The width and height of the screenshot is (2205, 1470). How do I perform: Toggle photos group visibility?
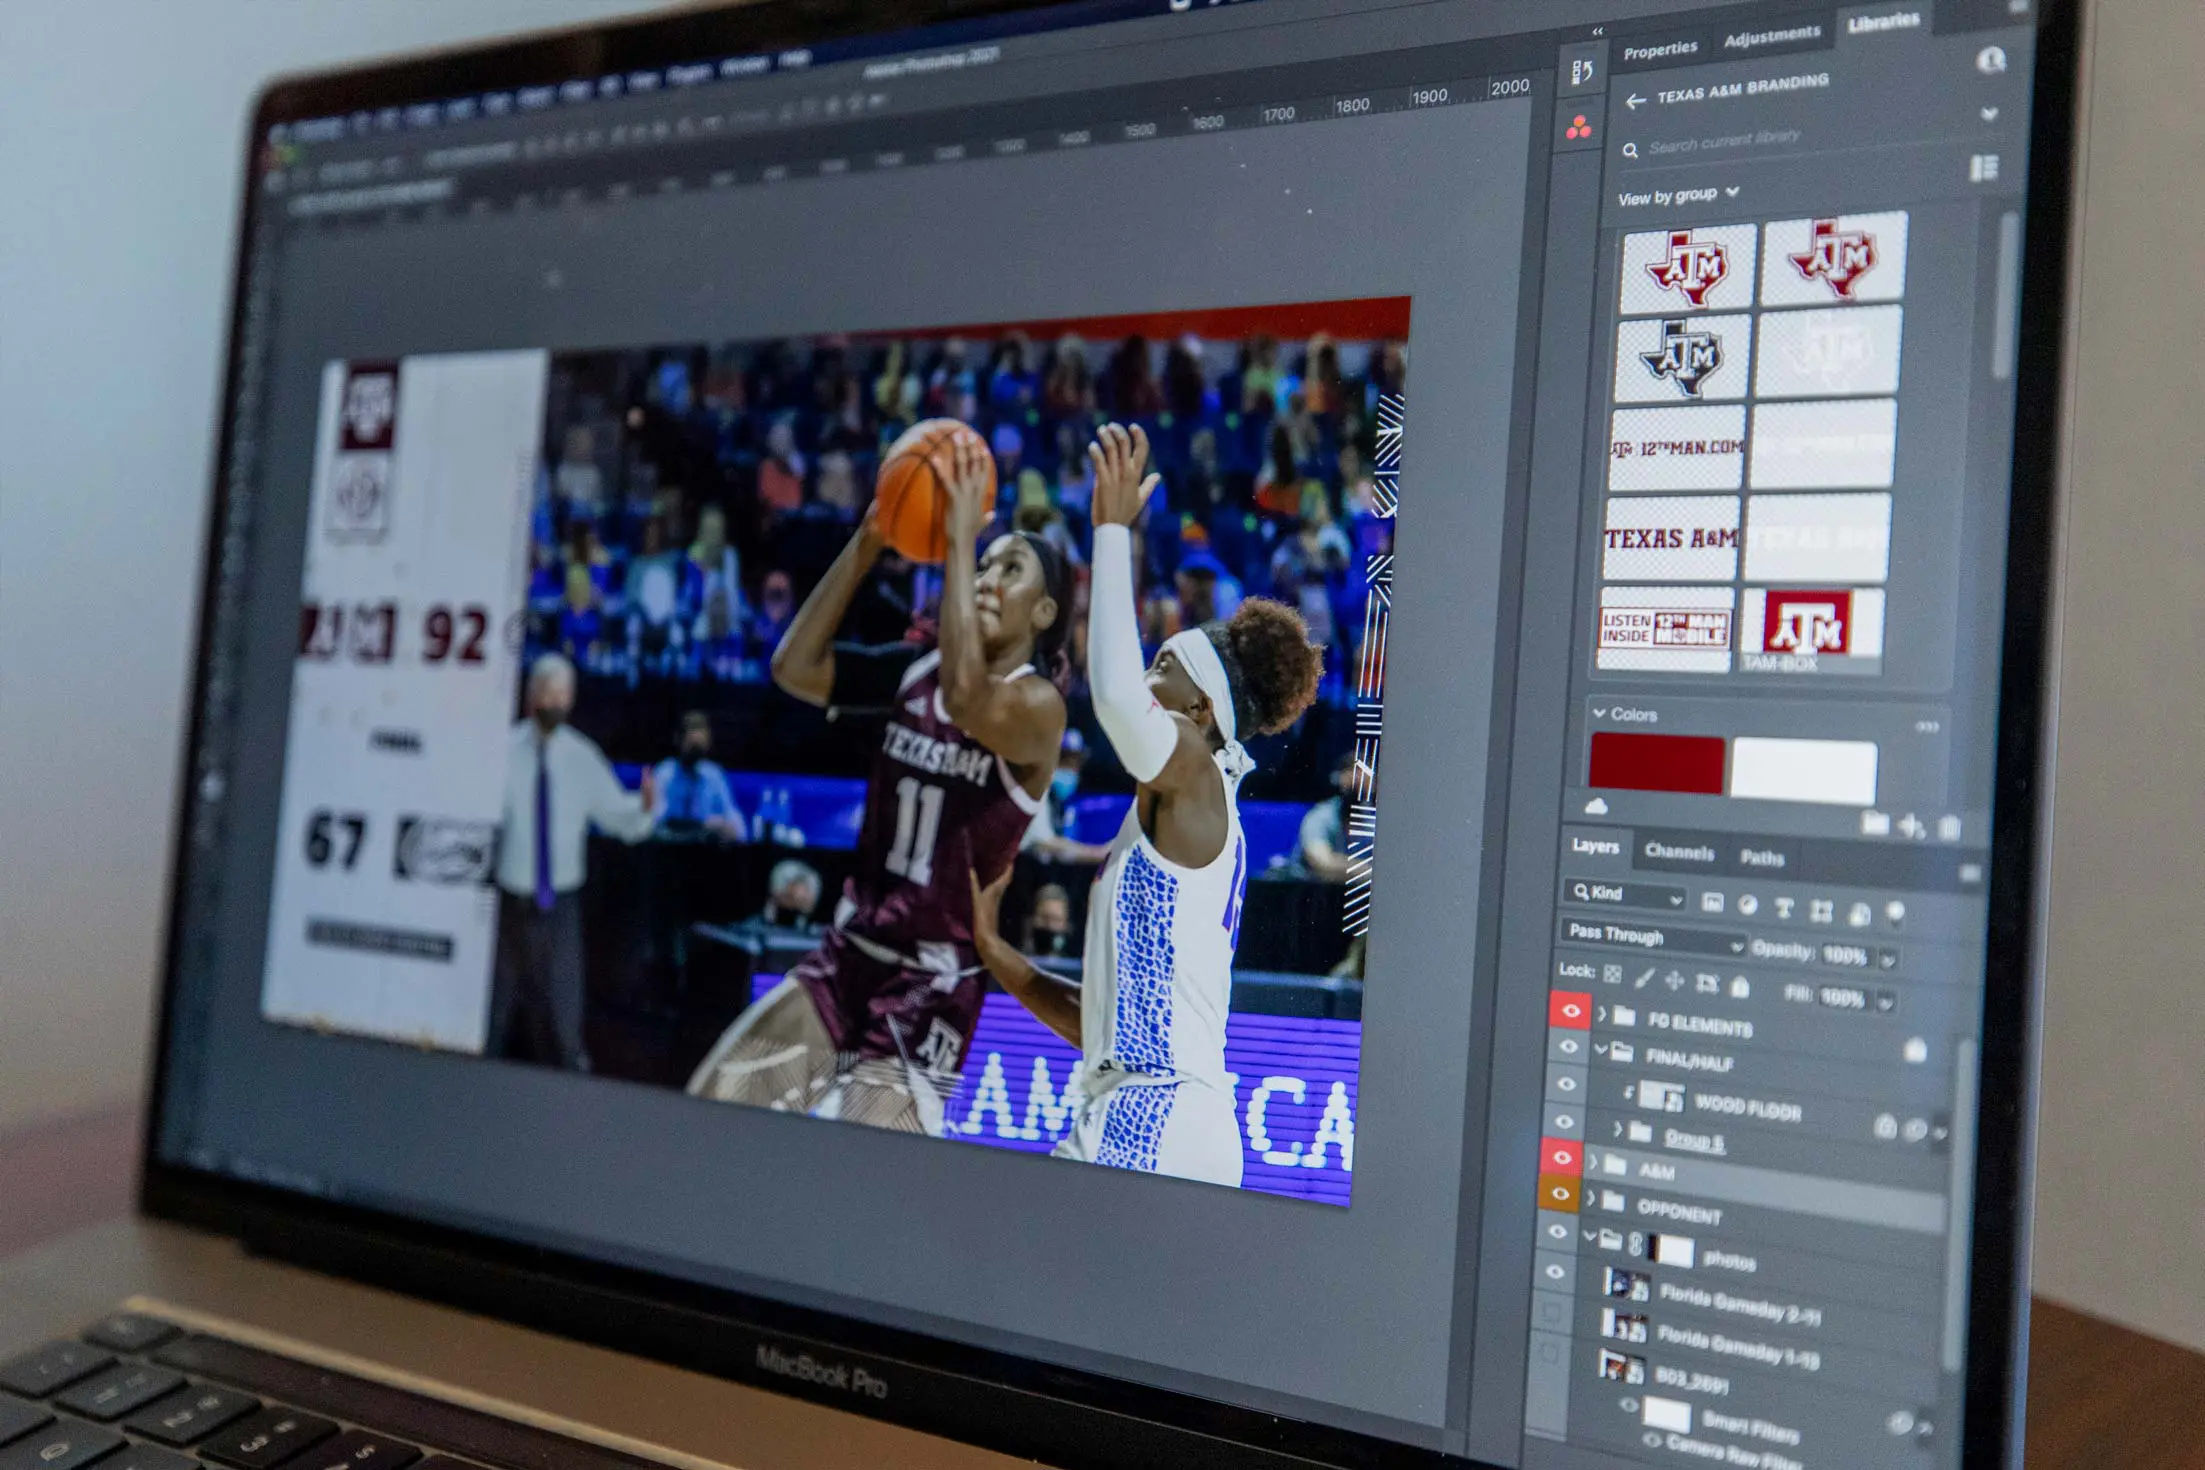pyautogui.click(x=1557, y=1231)
